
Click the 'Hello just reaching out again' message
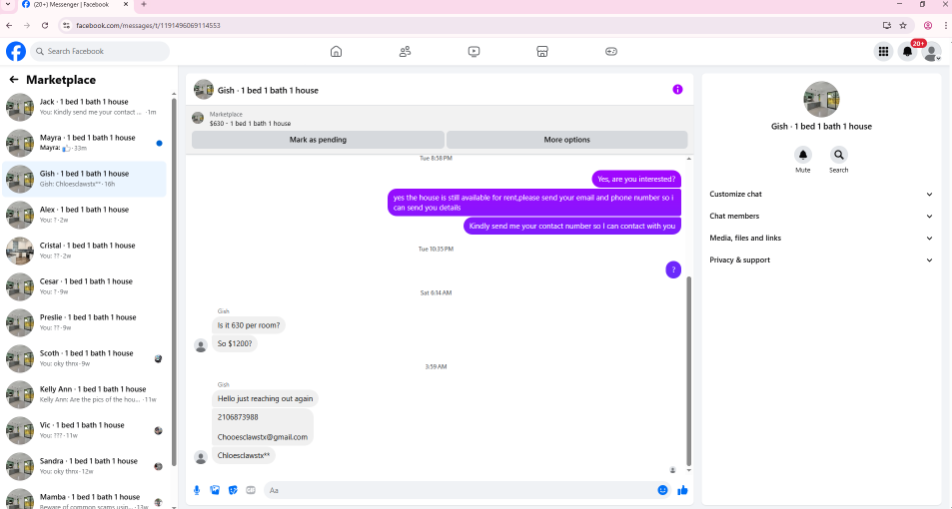(265, 398)
